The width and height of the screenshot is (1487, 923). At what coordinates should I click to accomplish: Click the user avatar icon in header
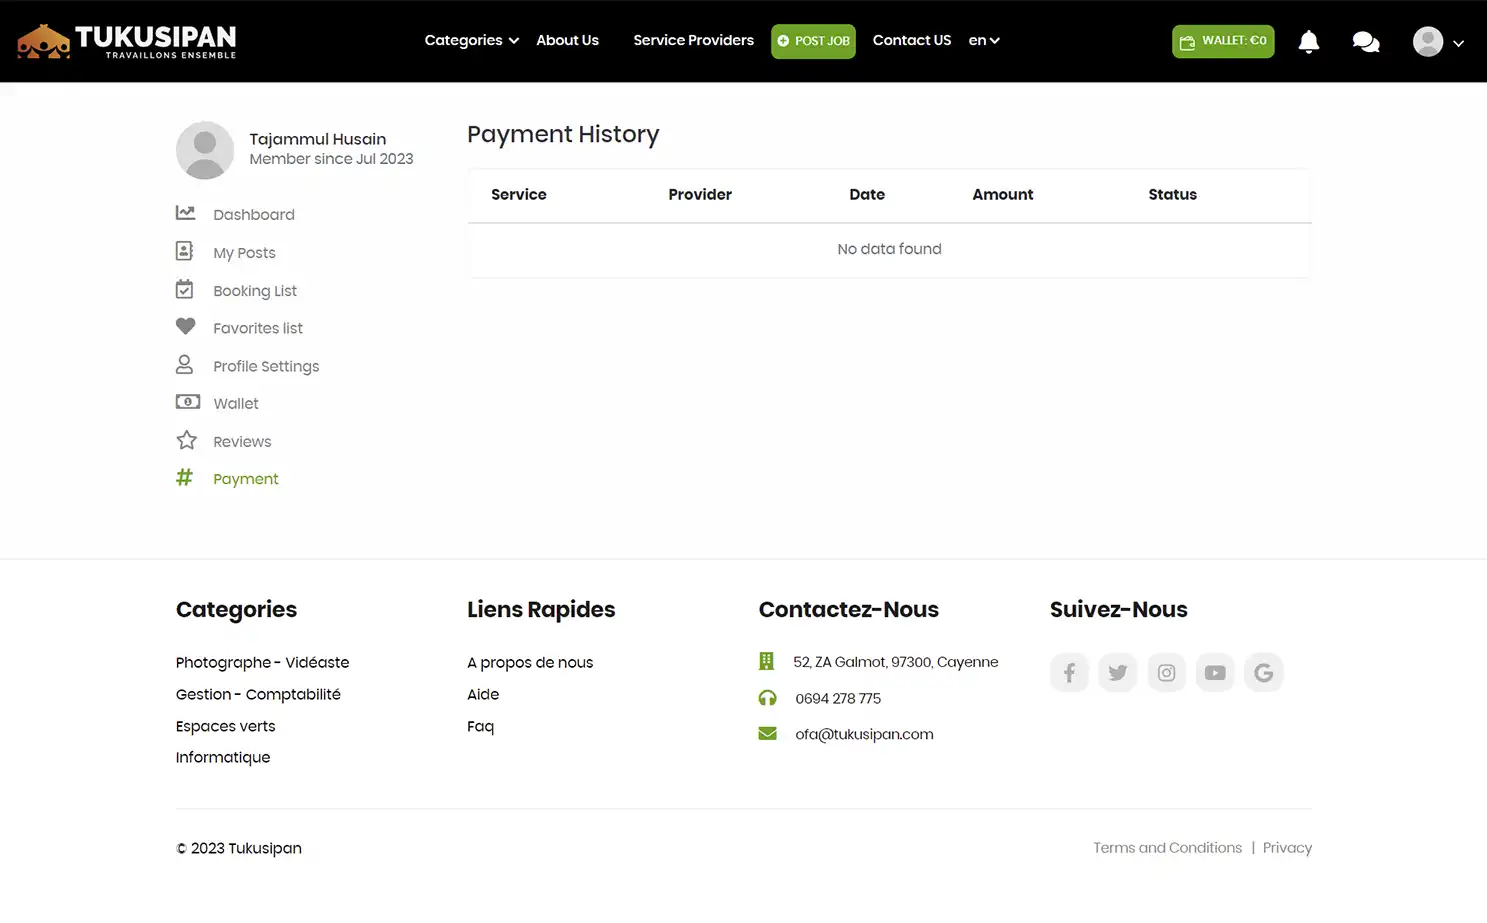point(1427,41)
